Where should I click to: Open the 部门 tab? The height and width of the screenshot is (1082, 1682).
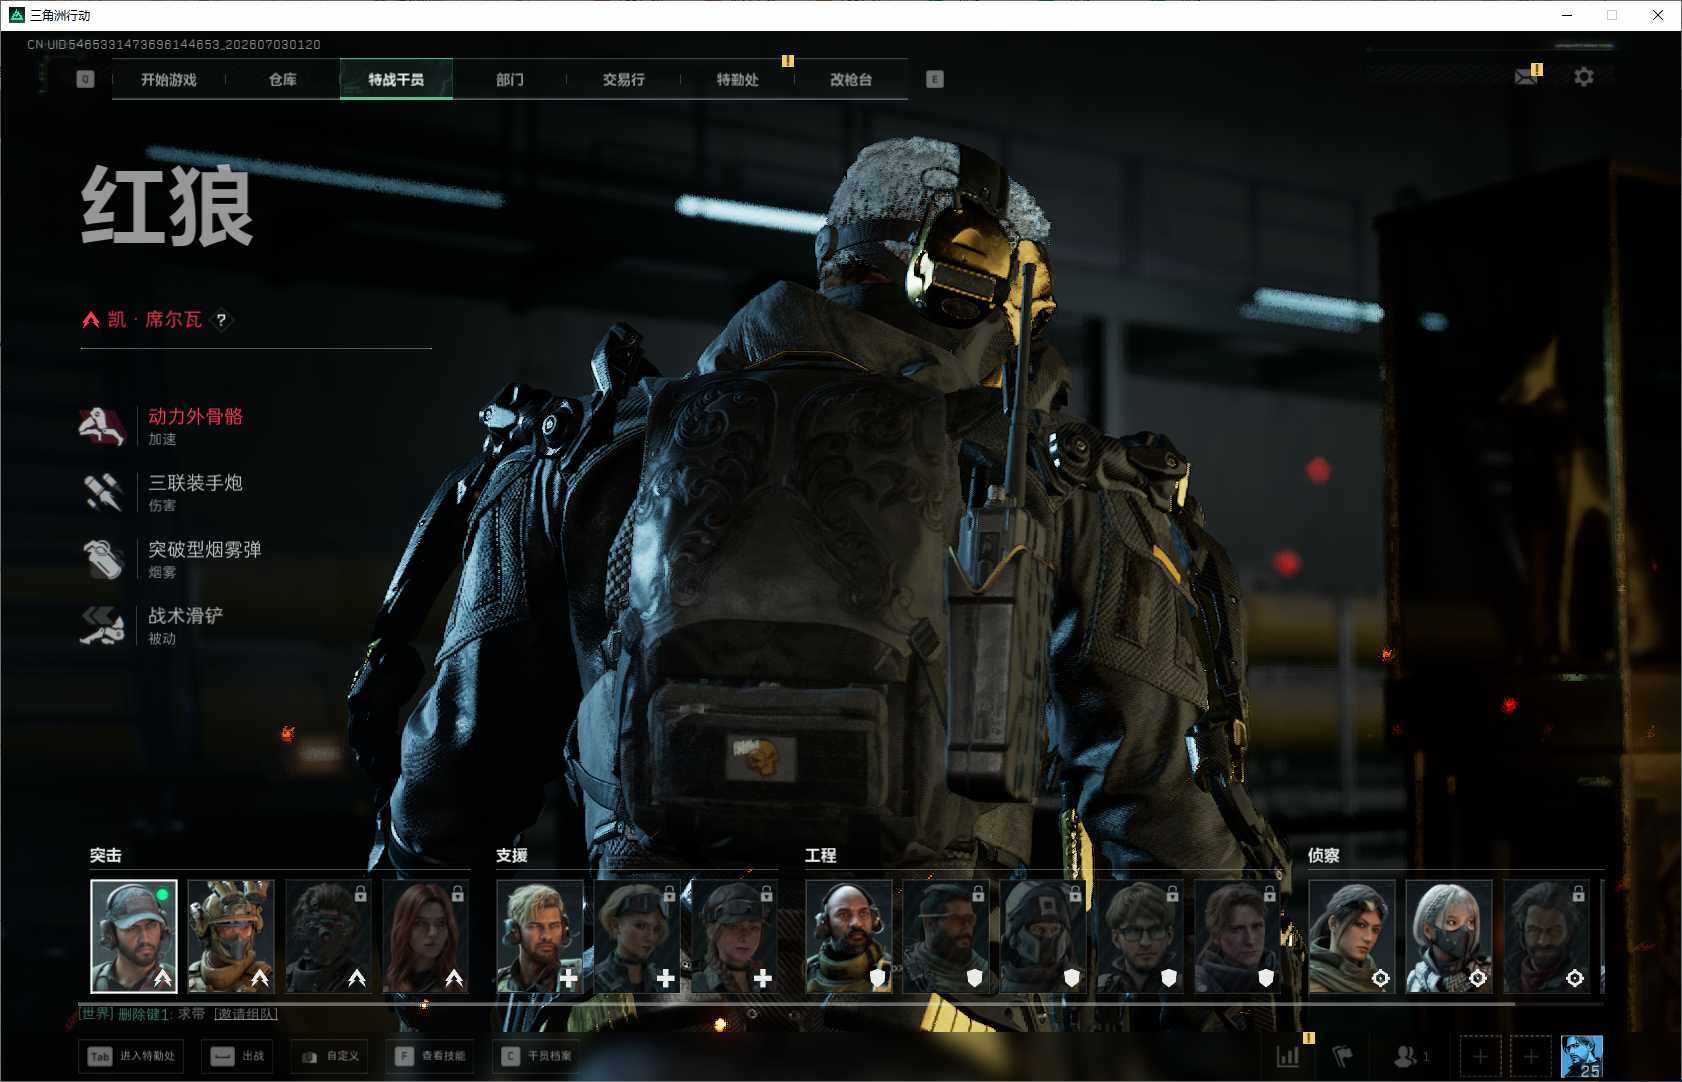point(510,79)
